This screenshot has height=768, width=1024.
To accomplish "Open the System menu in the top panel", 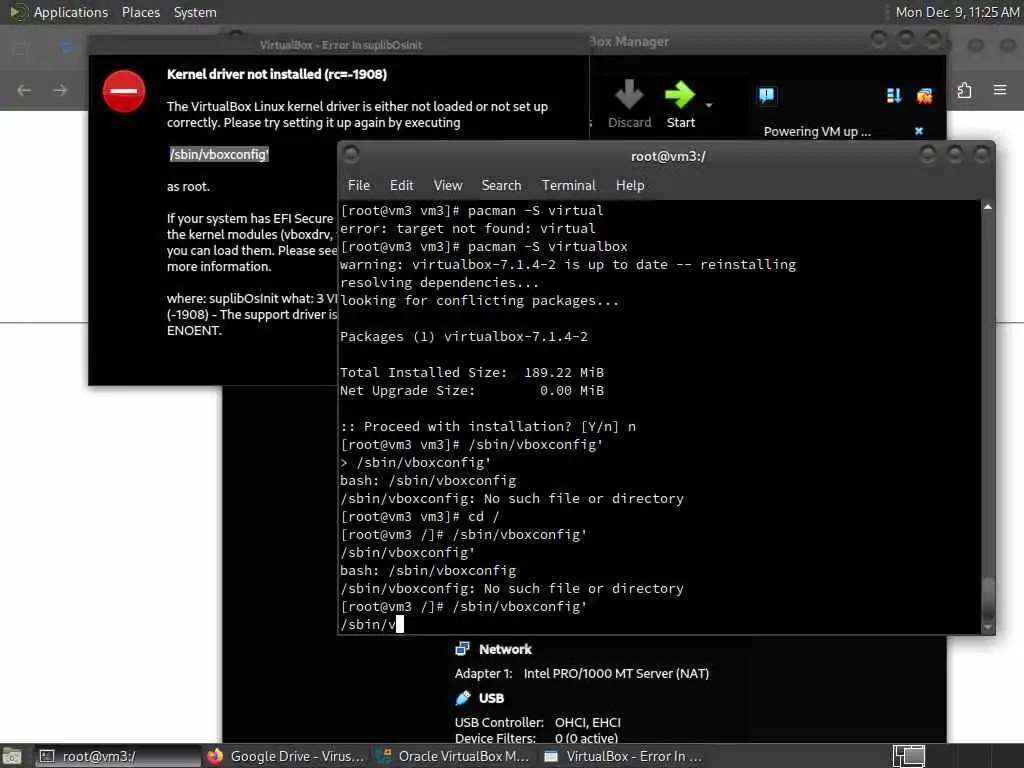I will 195,12.
